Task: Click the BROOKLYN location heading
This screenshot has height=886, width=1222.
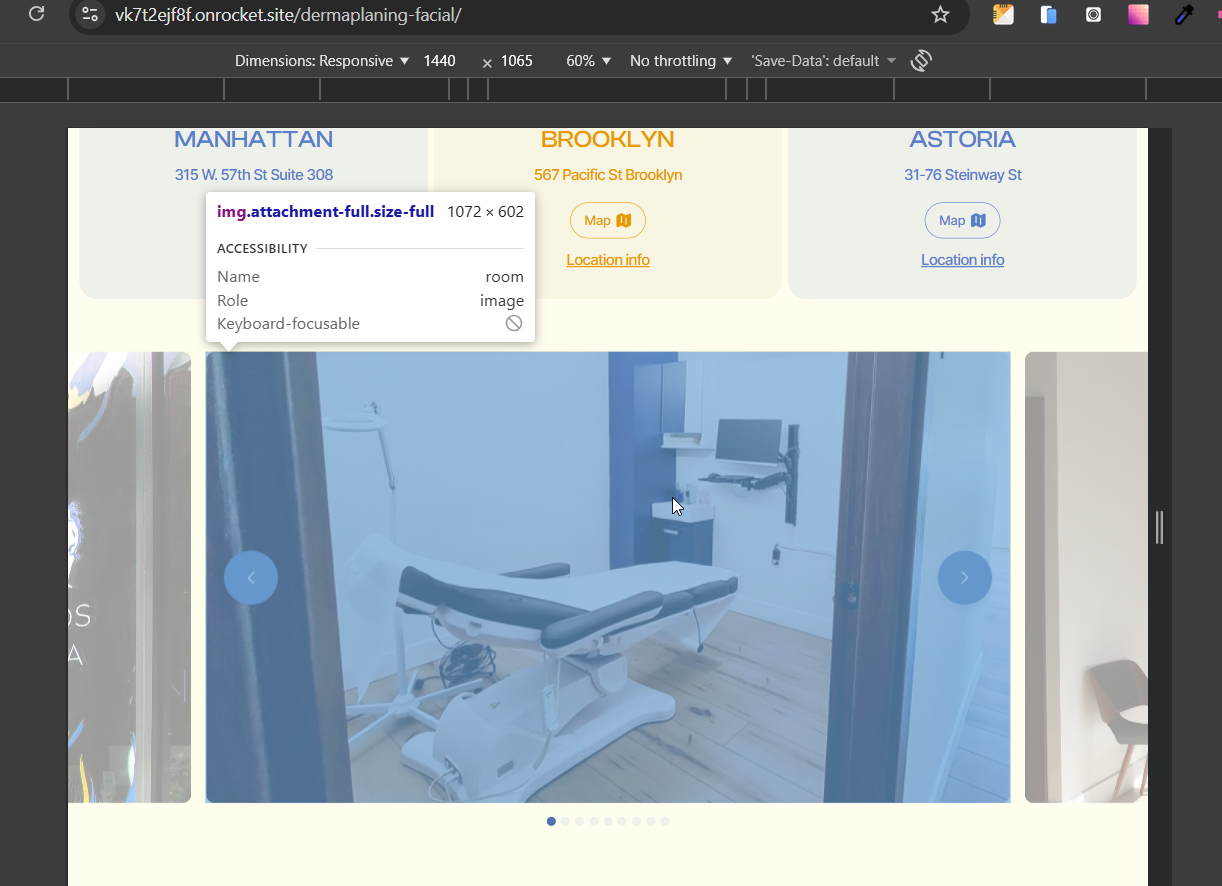Action: click(608, 139)
